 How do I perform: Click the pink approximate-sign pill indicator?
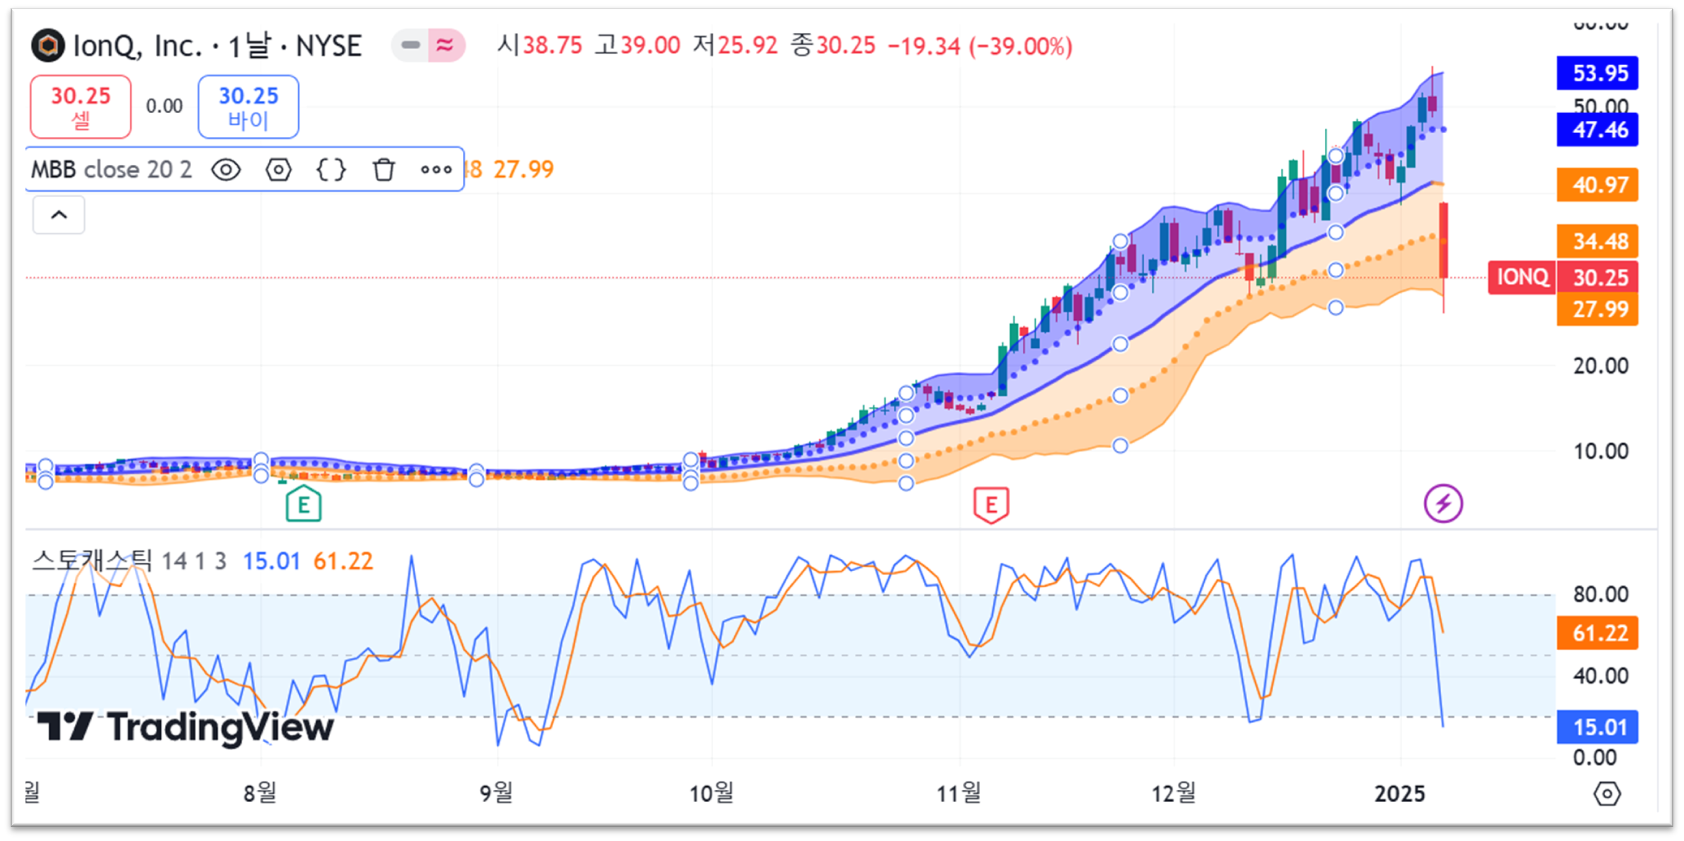[x=446, y=45]
